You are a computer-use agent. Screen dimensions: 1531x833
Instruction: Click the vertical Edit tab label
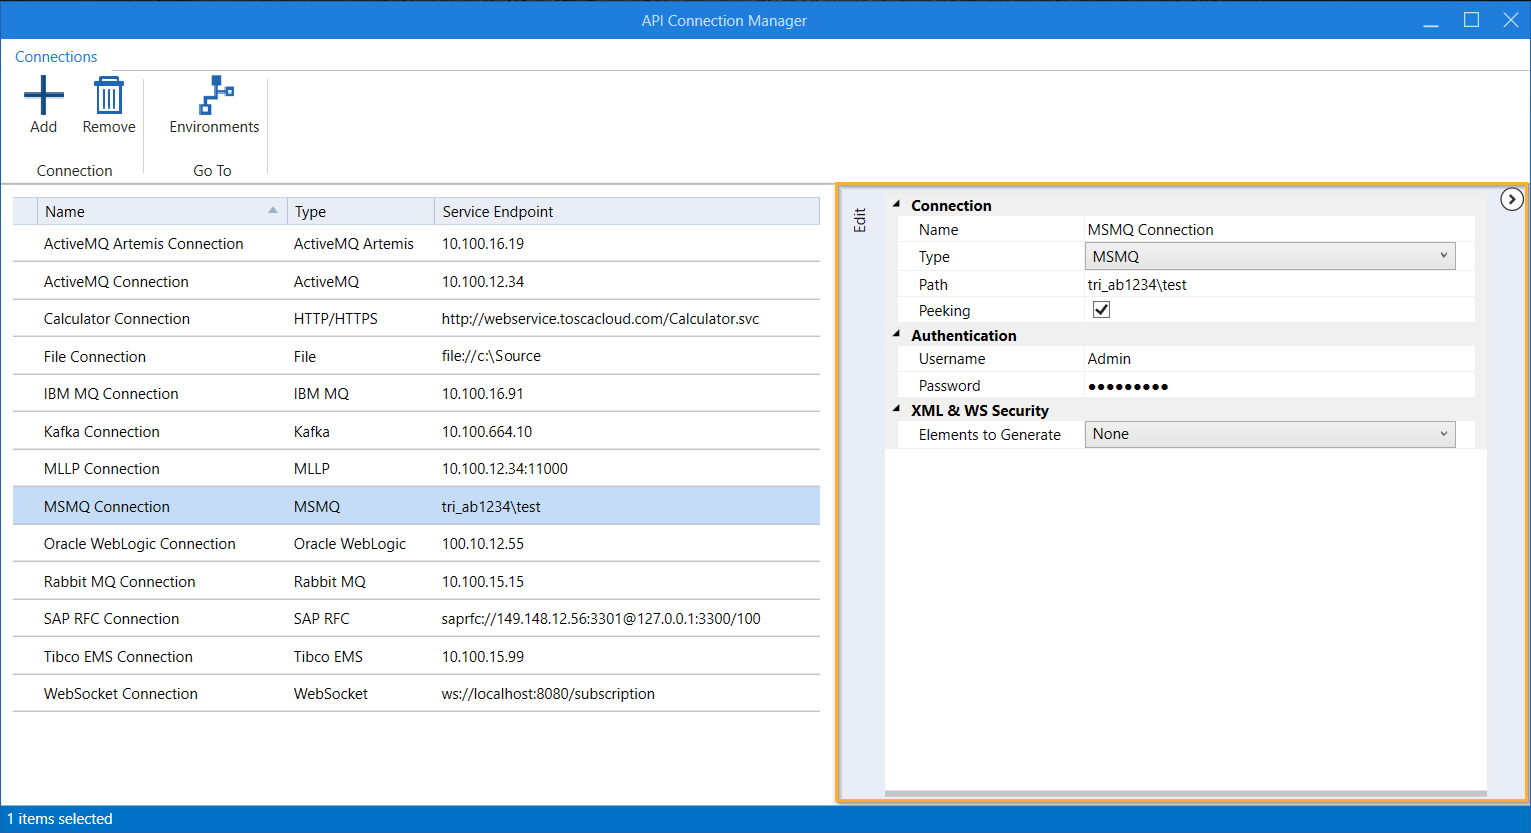[x=859, y=221]
